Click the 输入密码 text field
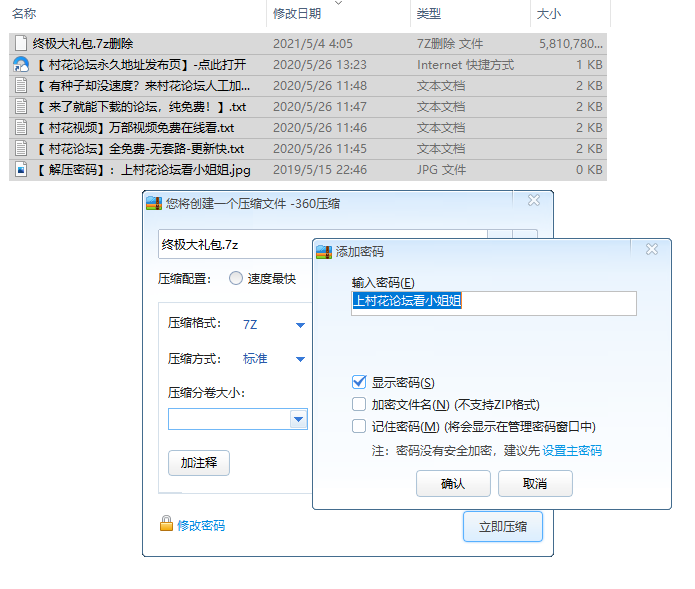 (x=493, y=302)
